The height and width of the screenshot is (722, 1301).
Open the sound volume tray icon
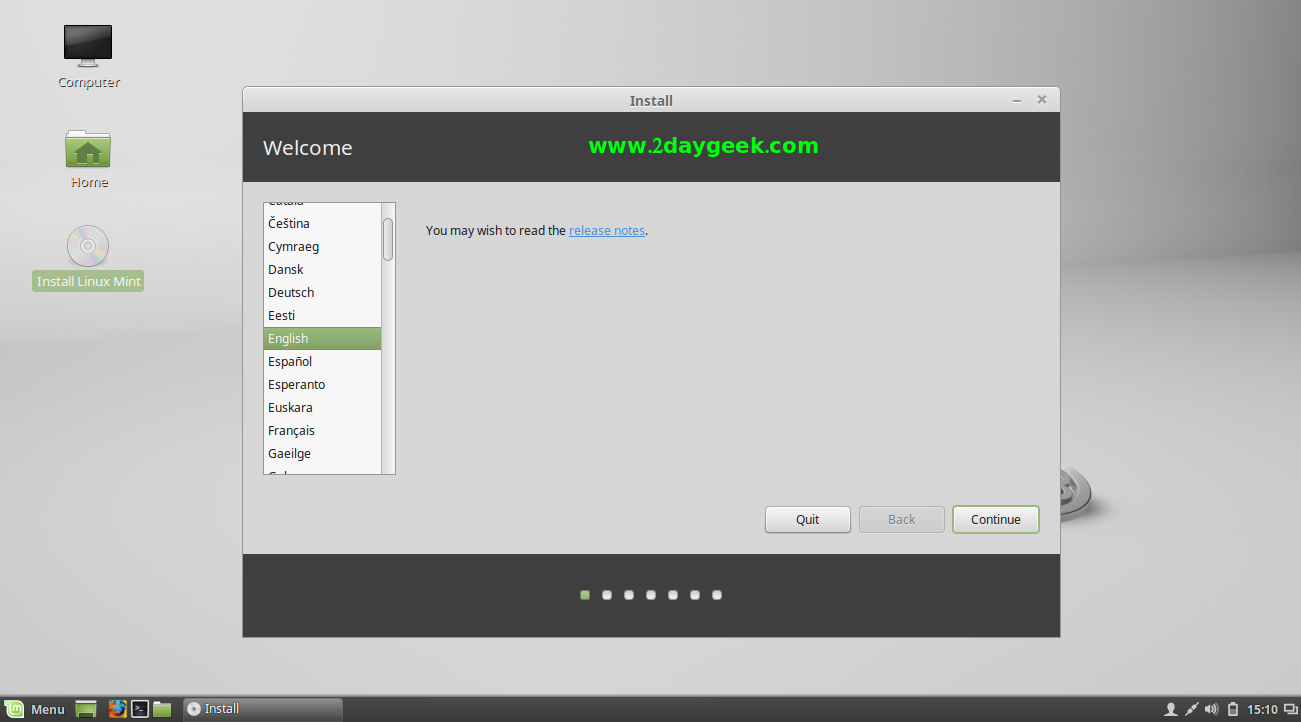1212,710
